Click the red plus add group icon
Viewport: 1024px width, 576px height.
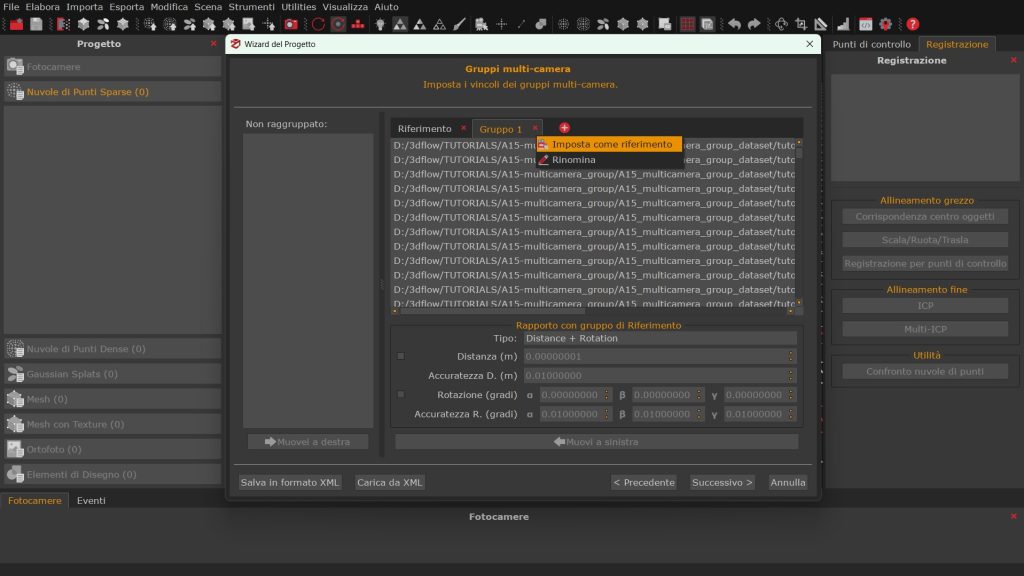(x=564, y=128)
